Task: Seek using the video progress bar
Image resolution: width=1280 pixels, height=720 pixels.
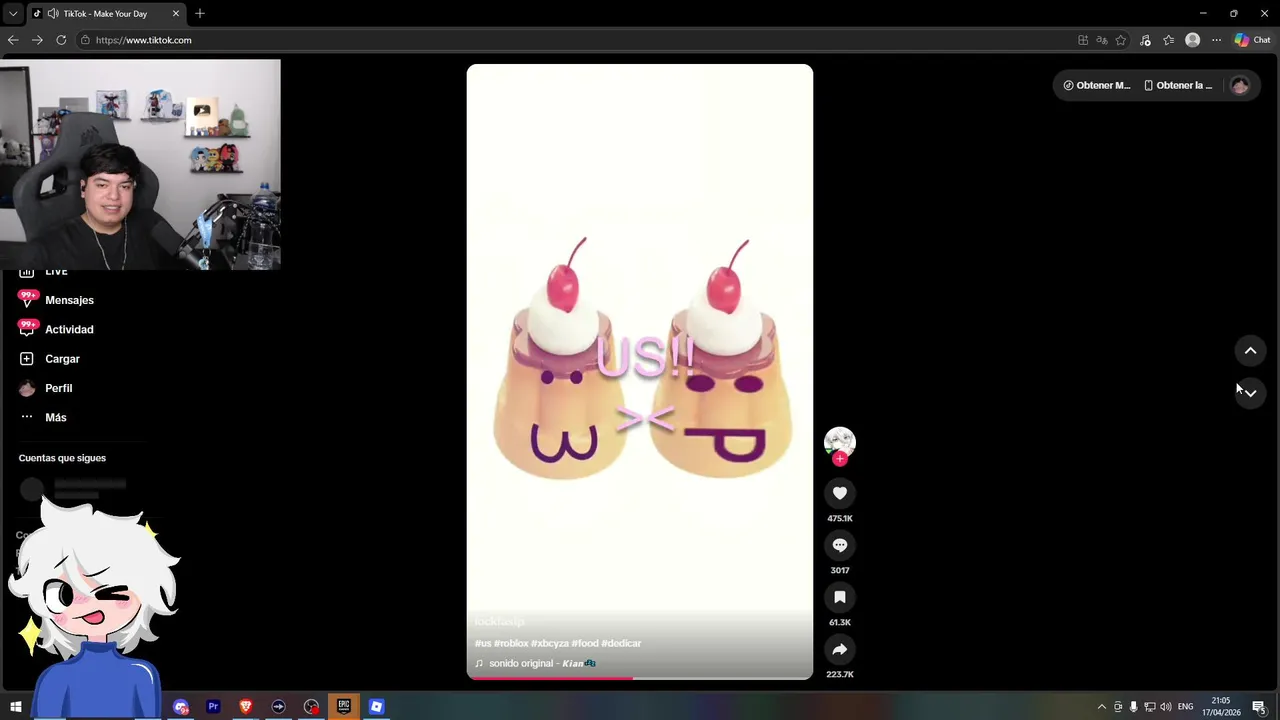Action: tap(640, 678)
